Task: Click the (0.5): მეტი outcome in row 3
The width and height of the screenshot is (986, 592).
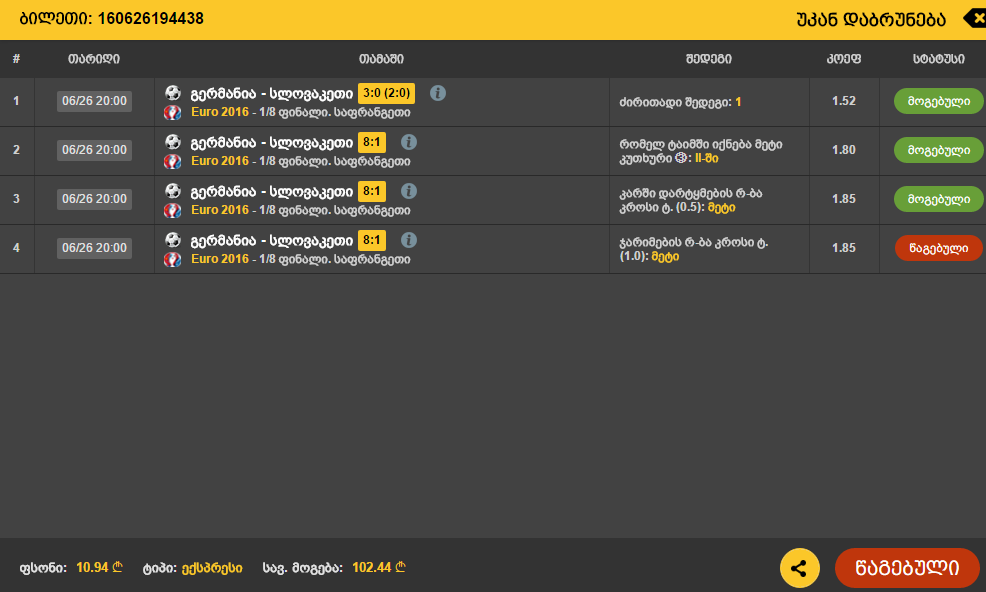Action: coord(690,201)
